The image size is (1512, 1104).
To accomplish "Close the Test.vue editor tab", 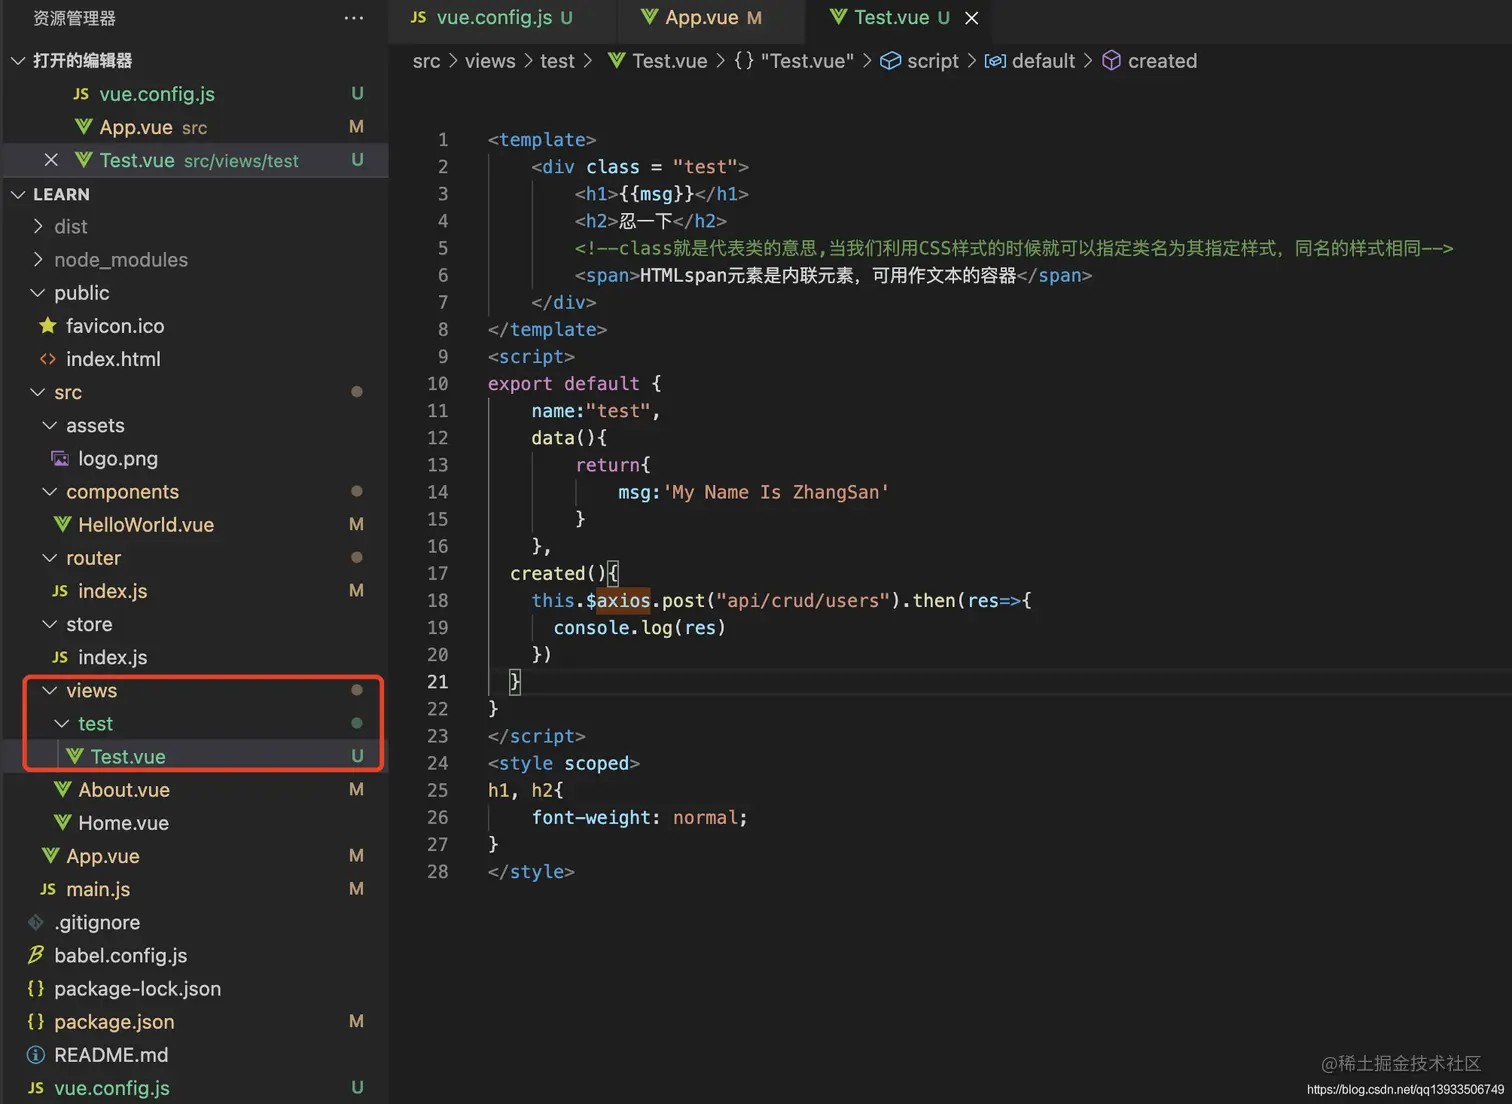I will [971, 18].
